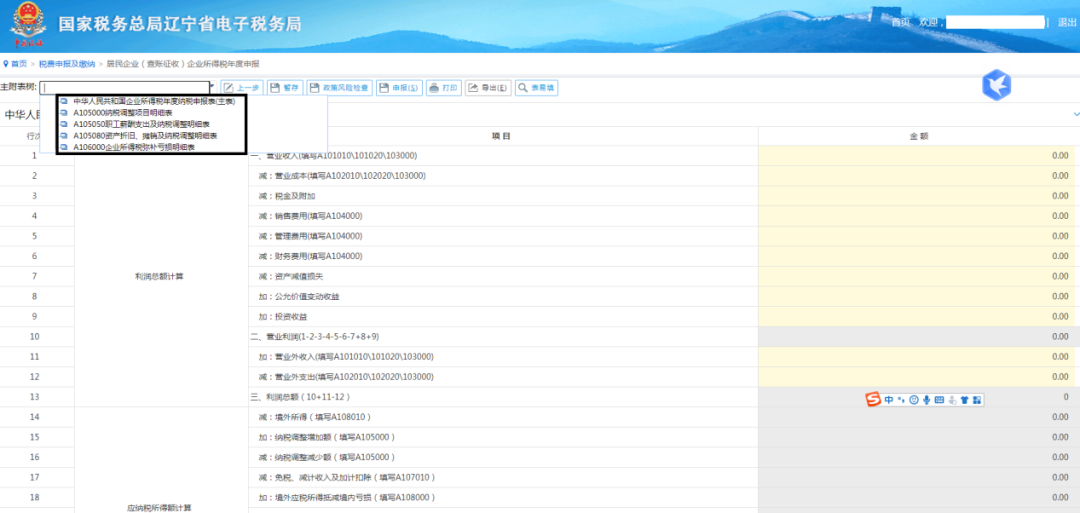Go to 首页 in the top header
Viewport: 1080px width, 513px height.
pyautogui.click(x=900, y=22)
